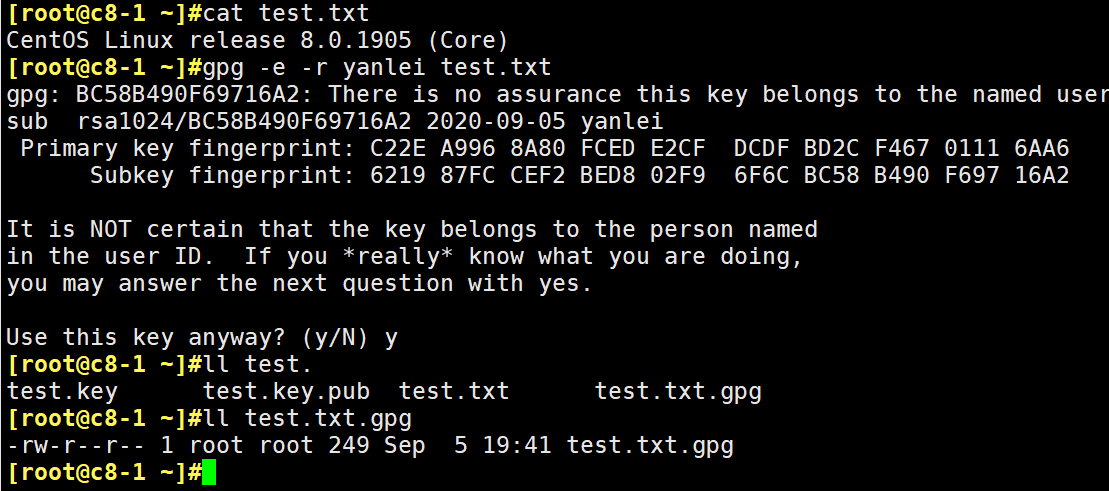Click the green terminal cursor block
The width and height of the screenshot is (1109, 491).
[x=209, y=473]
